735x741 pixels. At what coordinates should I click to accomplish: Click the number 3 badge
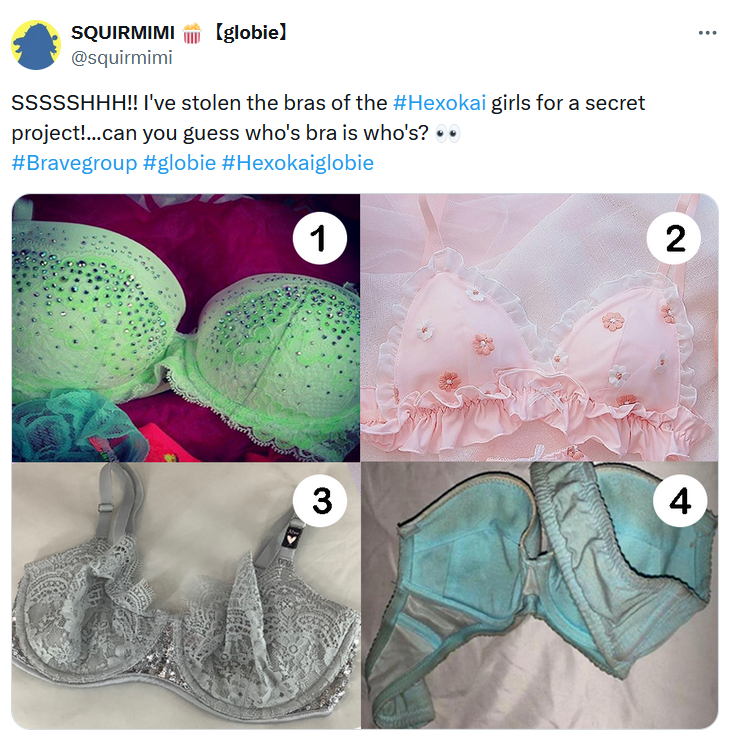[321, 500]
